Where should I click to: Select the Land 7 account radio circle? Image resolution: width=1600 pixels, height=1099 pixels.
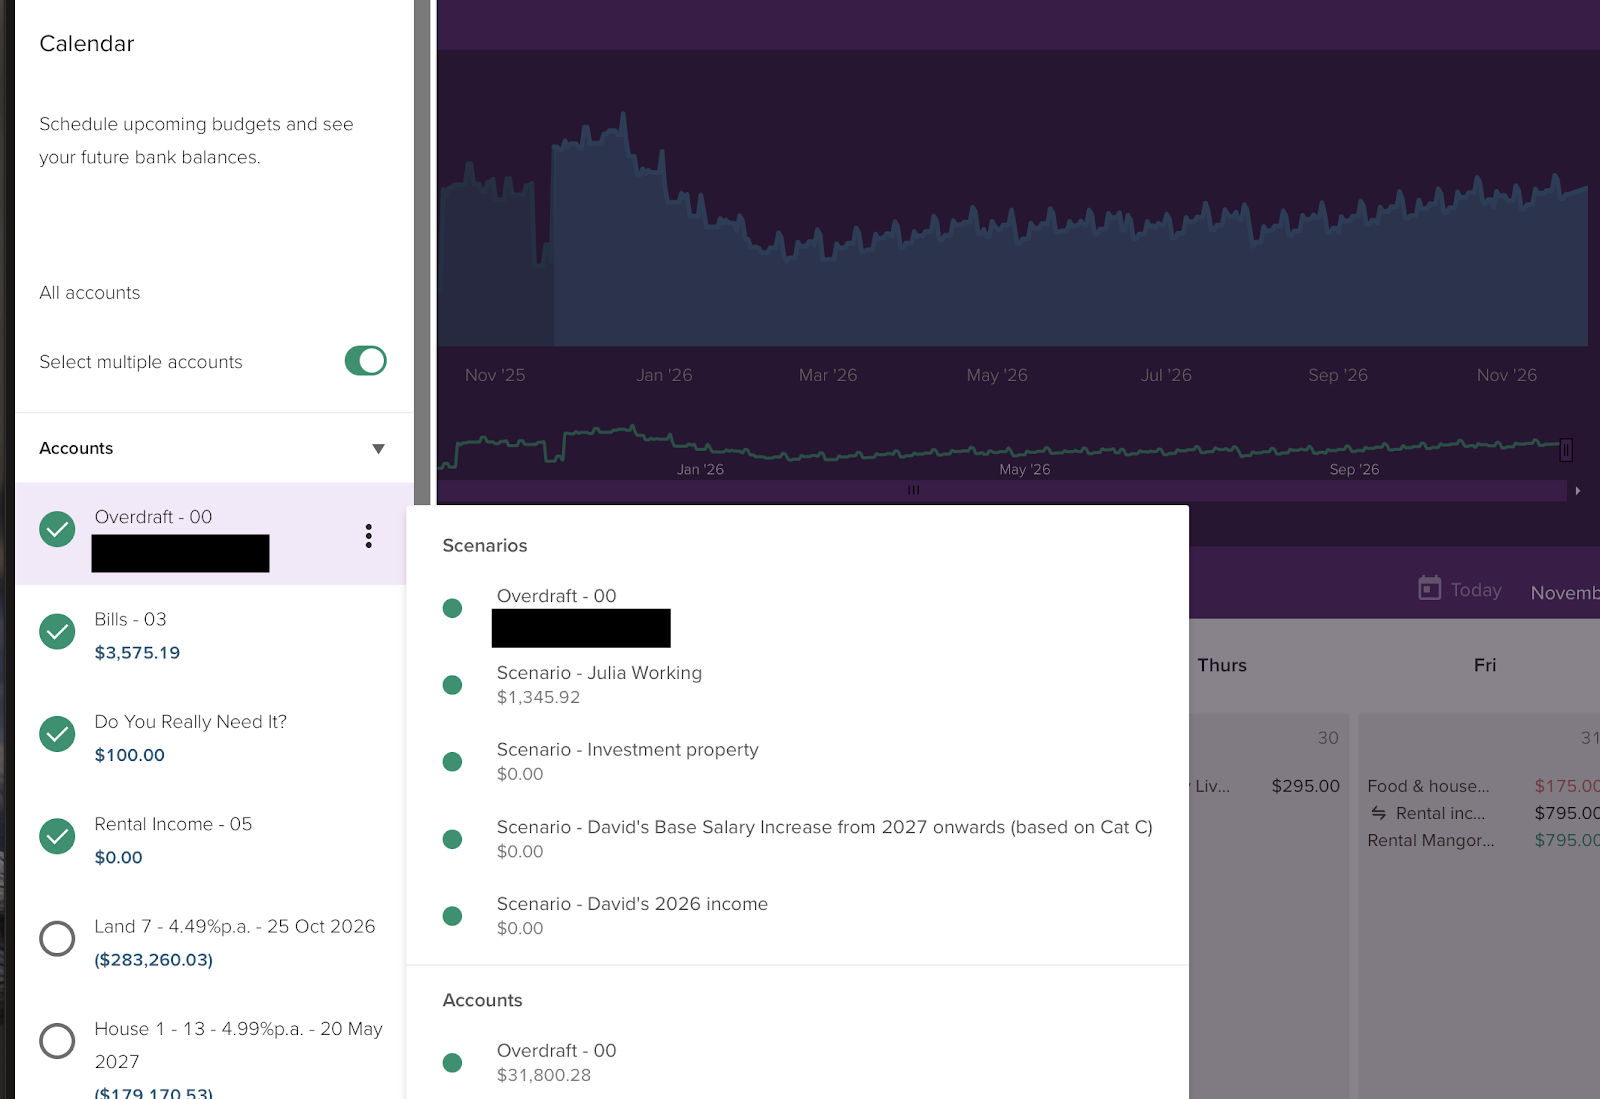tap(57, 939)
